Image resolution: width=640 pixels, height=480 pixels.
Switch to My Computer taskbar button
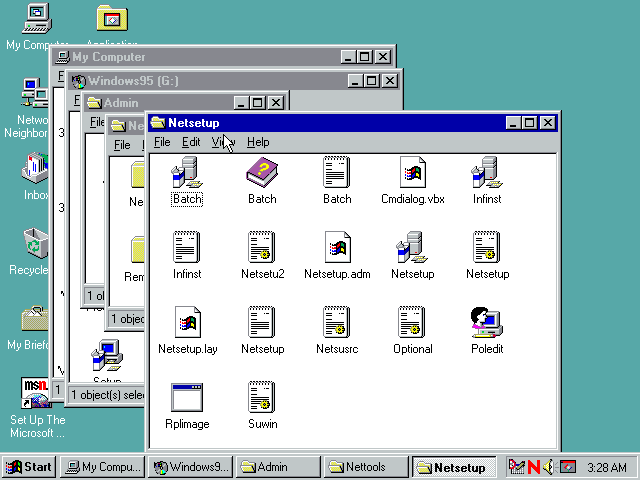pyautogui.click(x=103, y=467)
